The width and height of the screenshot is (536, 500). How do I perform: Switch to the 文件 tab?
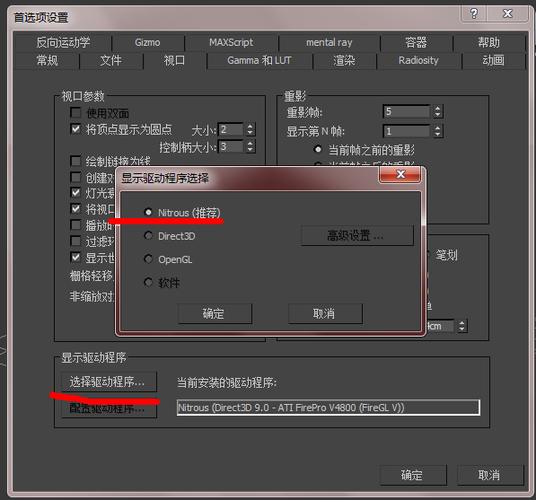tap(111, 60)
